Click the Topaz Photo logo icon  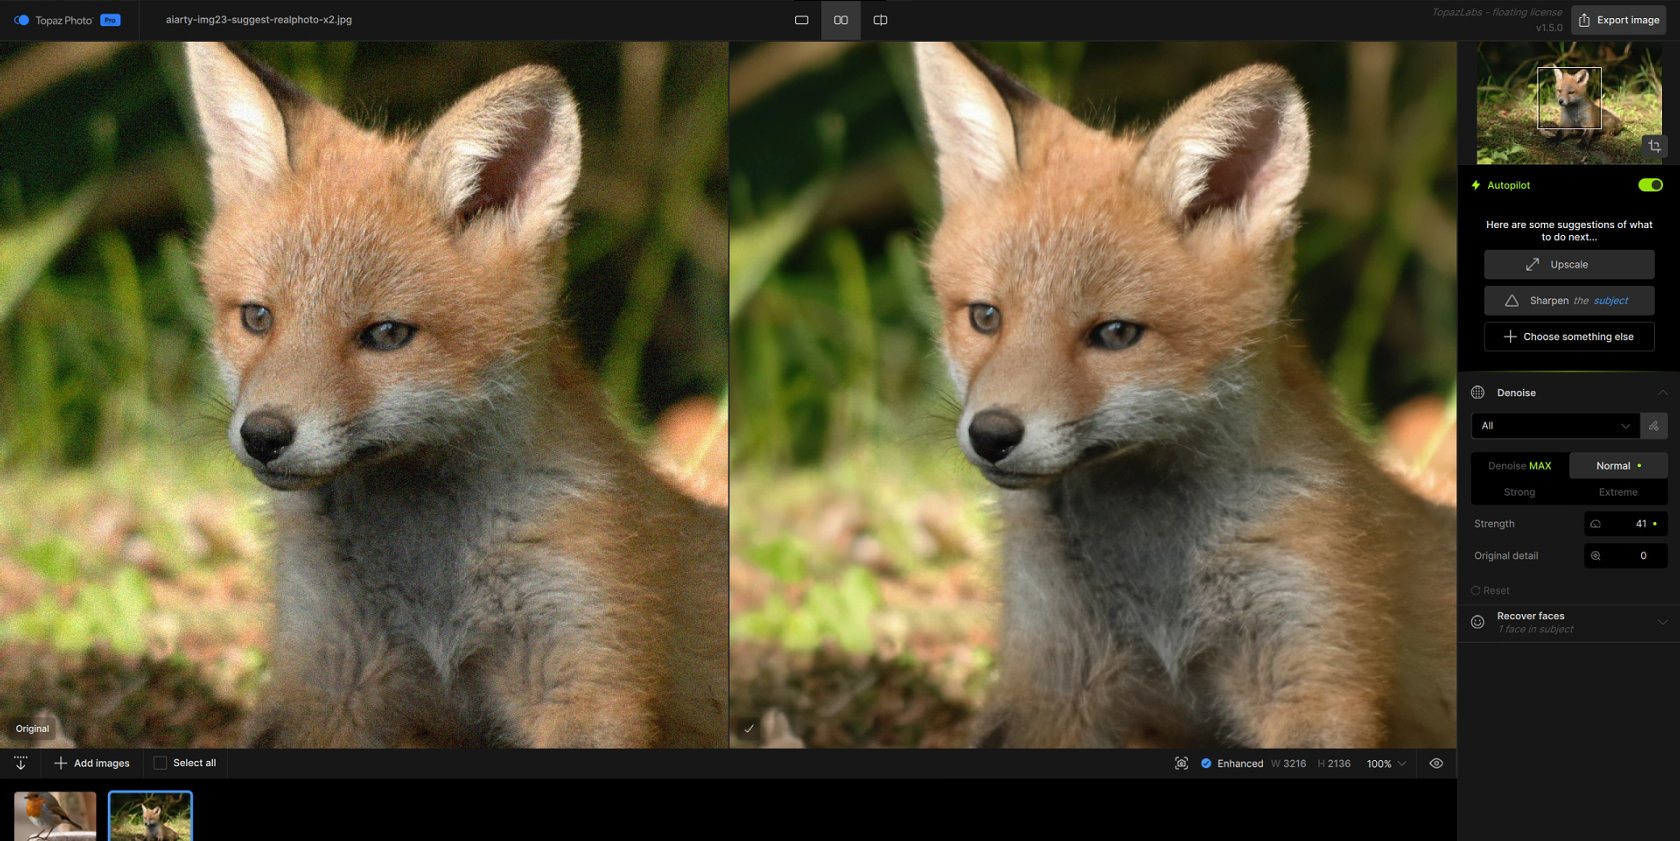[21, 20]
